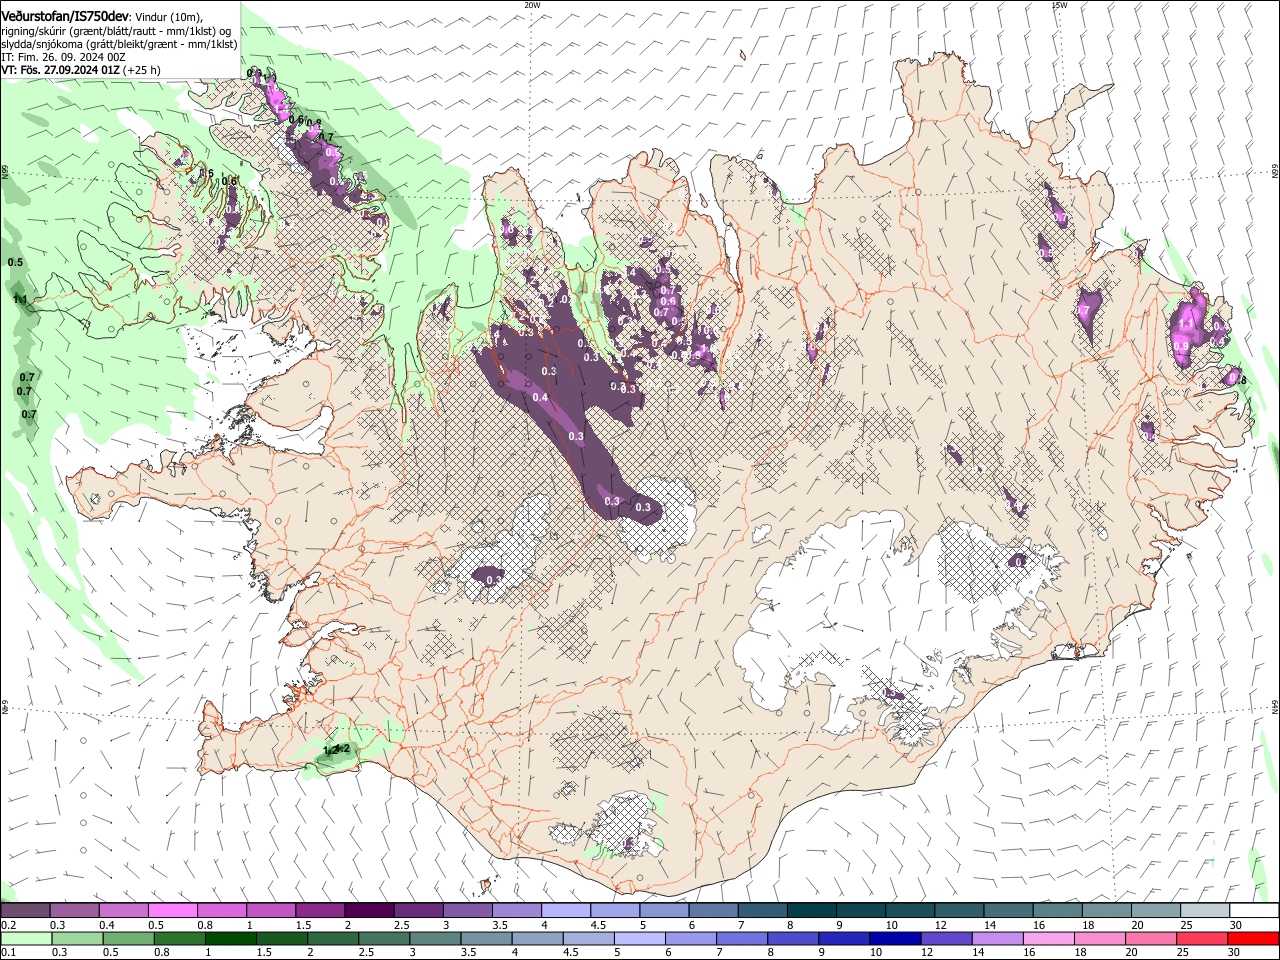The height and width of the screenshot is (960, 1280).
Task: Click the pale green 0.1 swatch in the lower legend
Action: pos(26,939)
